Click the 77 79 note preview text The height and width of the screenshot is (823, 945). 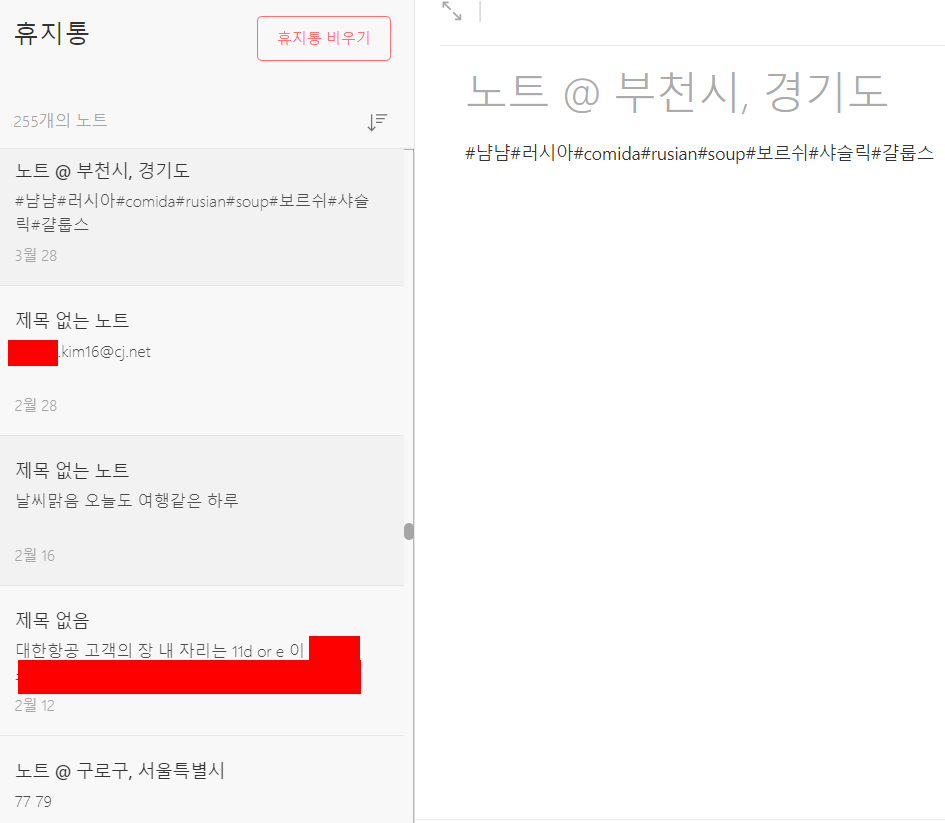click(x=33, y=802)
